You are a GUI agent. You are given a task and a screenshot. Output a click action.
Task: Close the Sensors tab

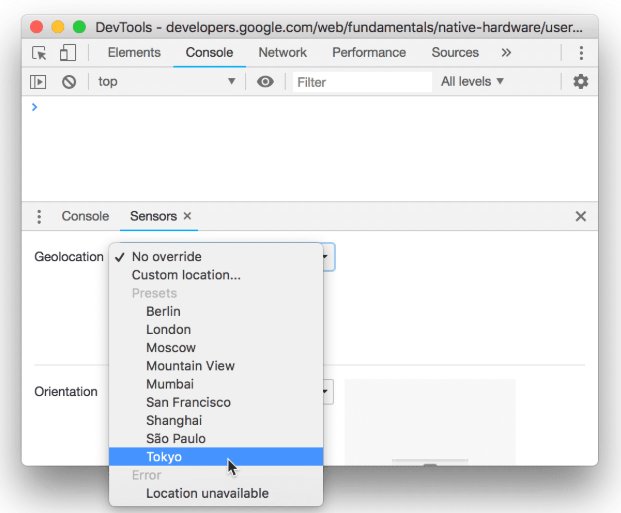(187, 216)
